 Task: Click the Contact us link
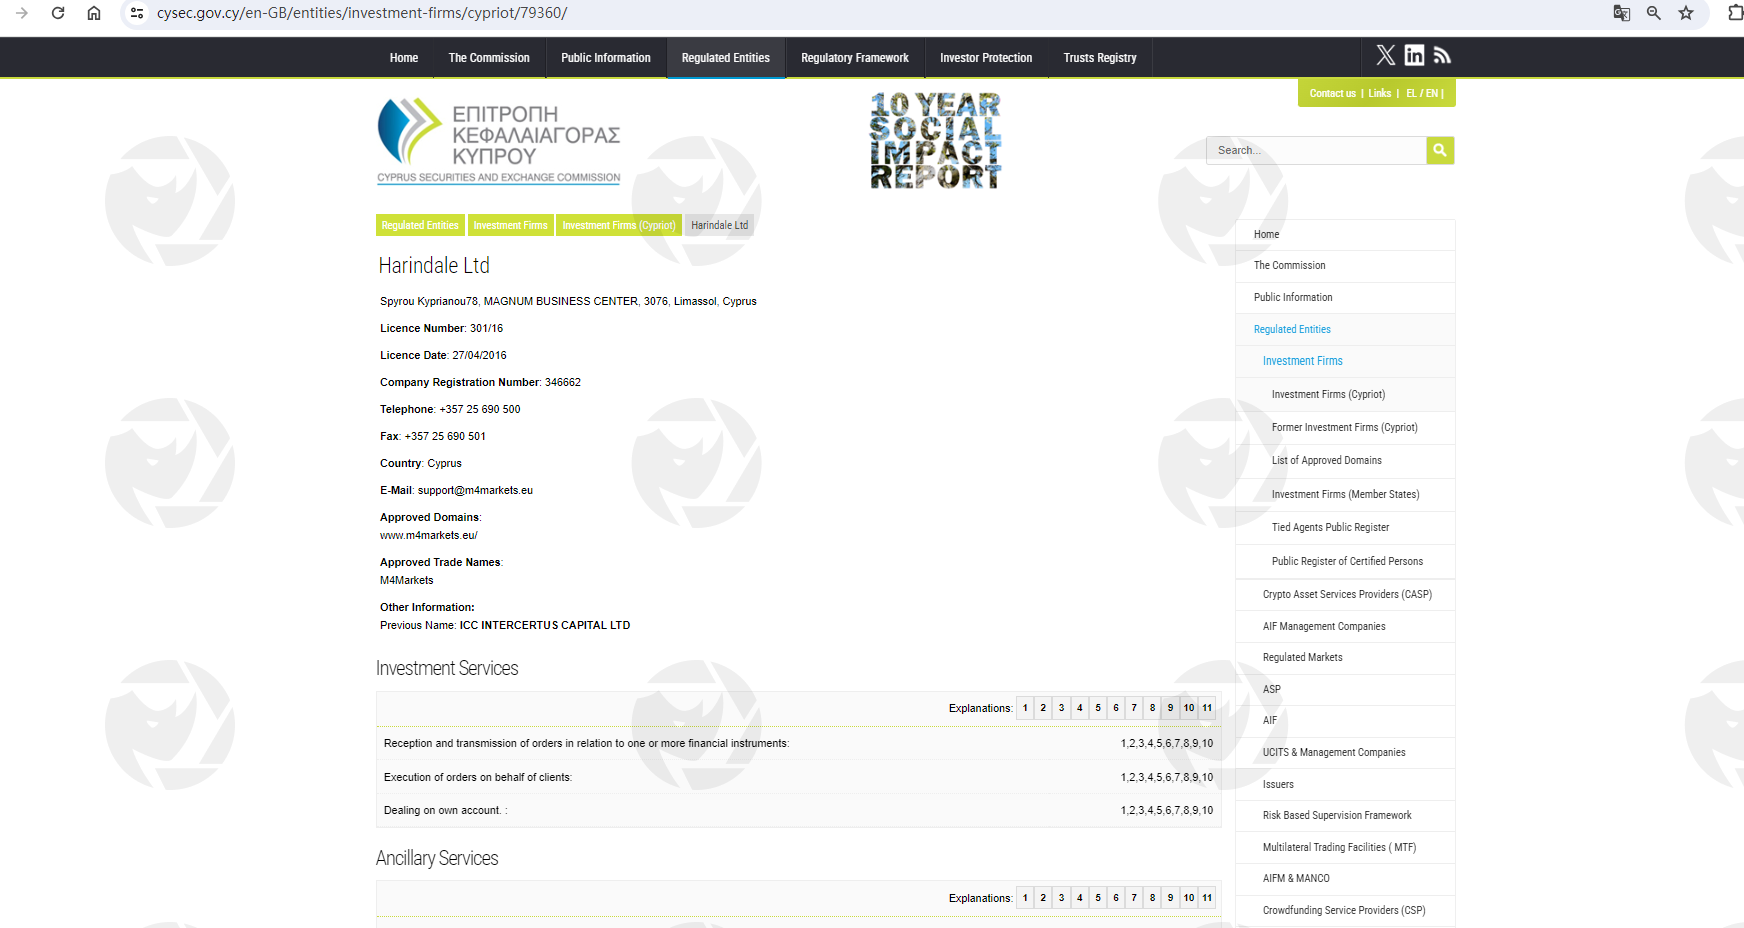(1332, 94)
